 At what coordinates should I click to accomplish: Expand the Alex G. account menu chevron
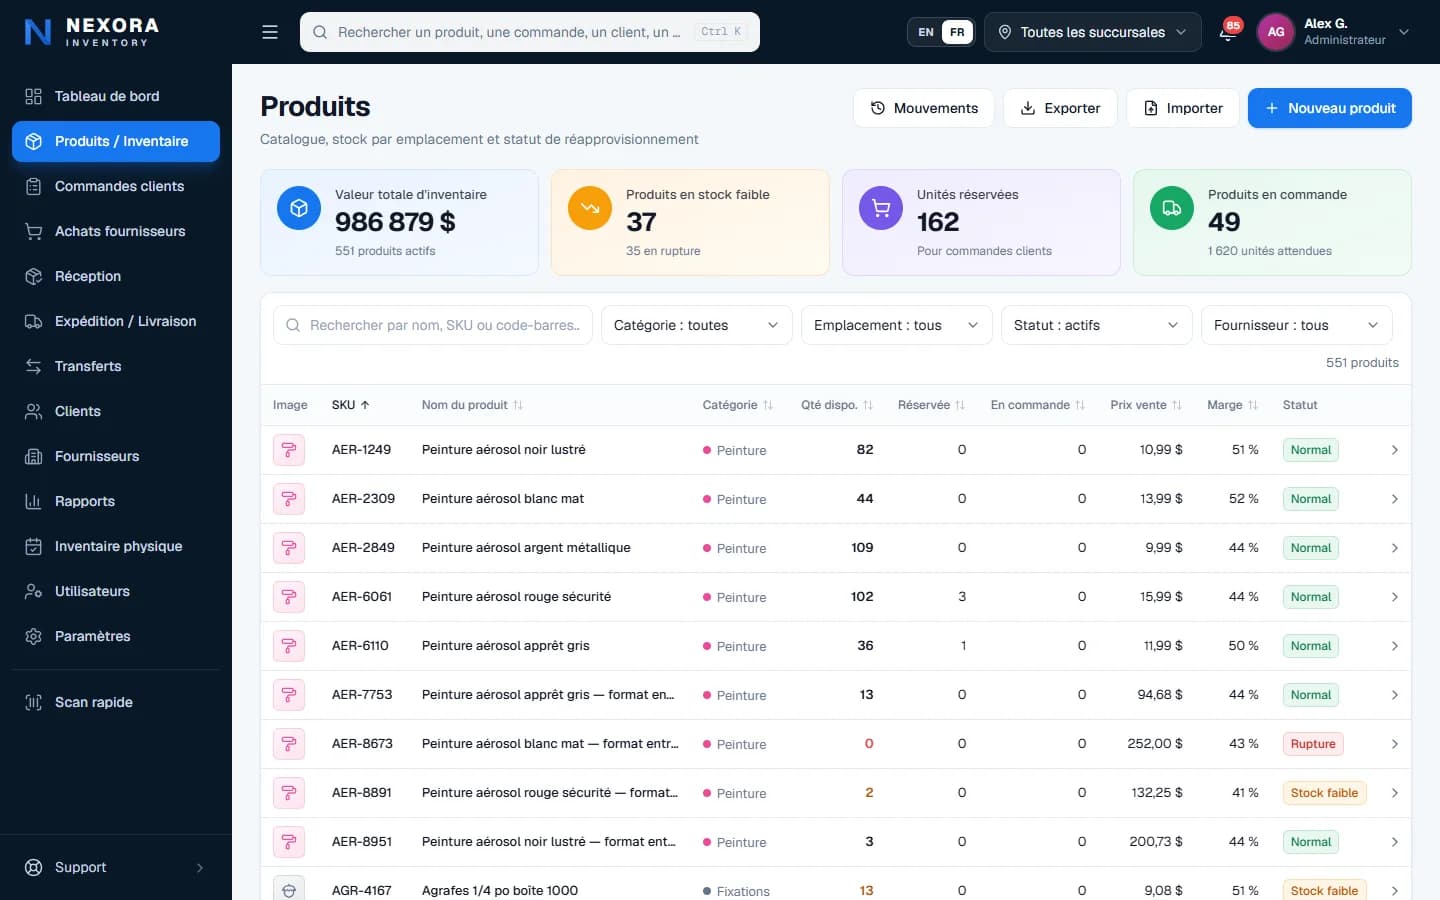click(x=1404, y=32)
